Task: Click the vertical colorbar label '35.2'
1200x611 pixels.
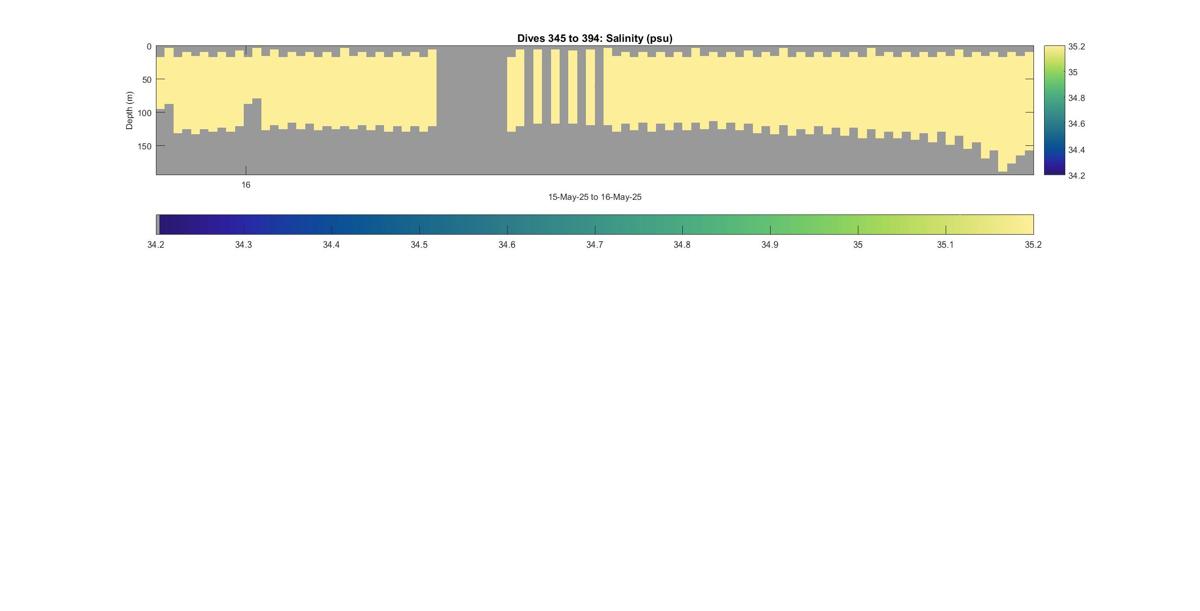Action: [1076, 47]
